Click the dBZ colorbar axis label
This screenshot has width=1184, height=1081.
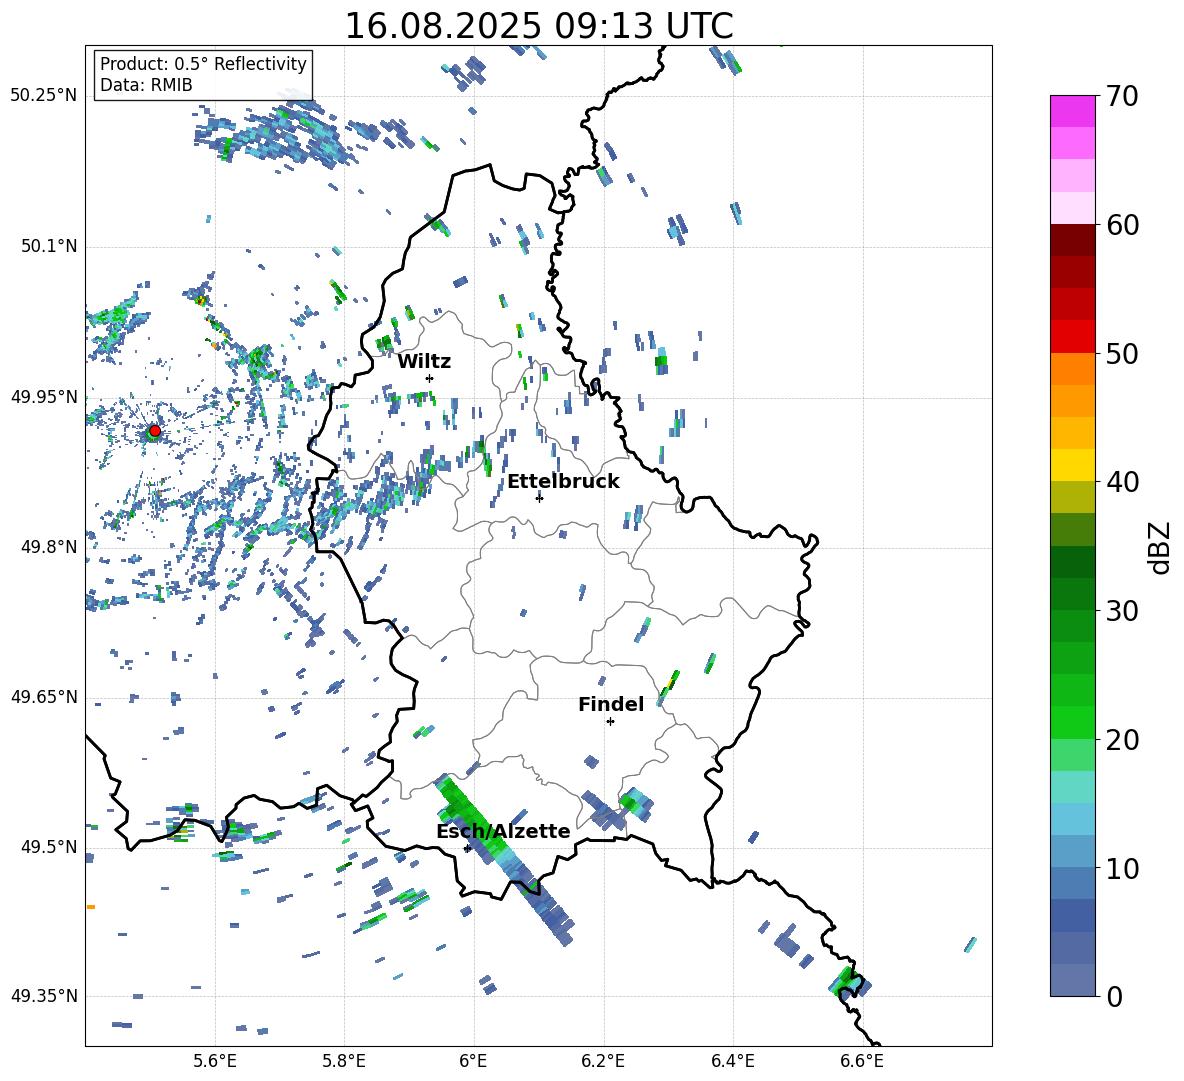pos(1161,547)
